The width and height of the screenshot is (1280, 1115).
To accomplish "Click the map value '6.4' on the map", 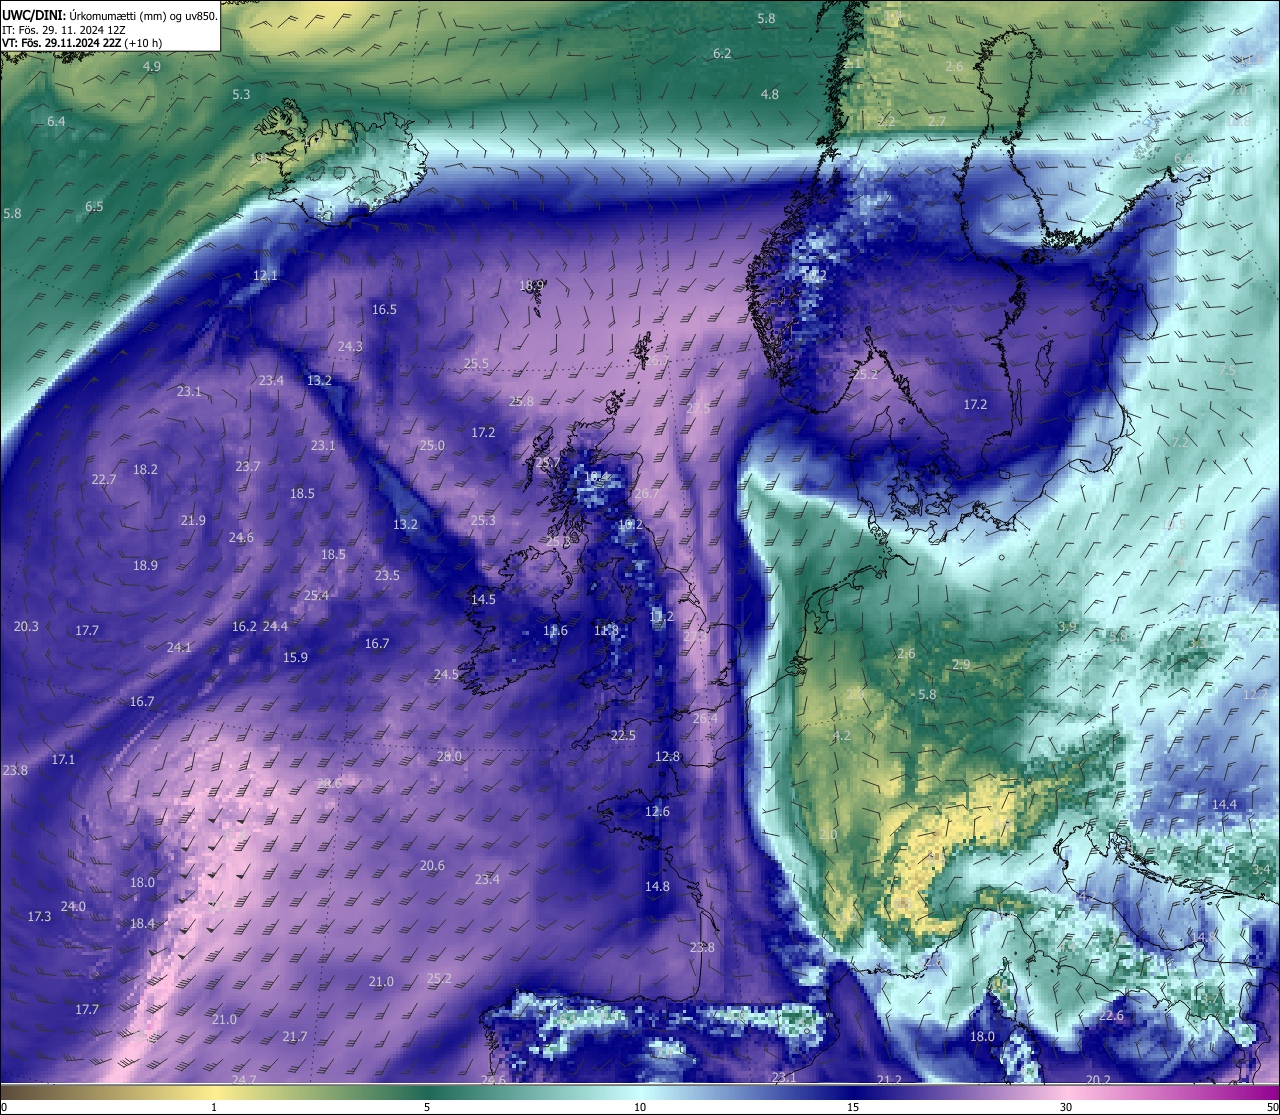I will pyautogui.click(x=56, y=122).
